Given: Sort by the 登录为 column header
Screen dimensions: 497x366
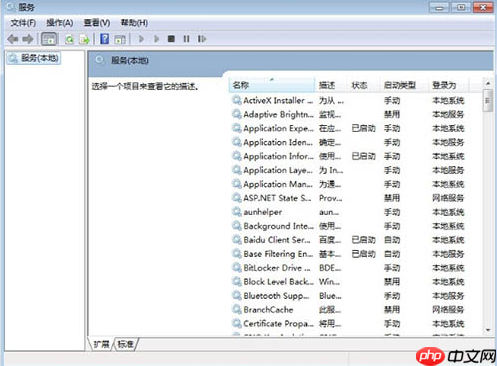Looking at the screenshot, I should [448, 85].
